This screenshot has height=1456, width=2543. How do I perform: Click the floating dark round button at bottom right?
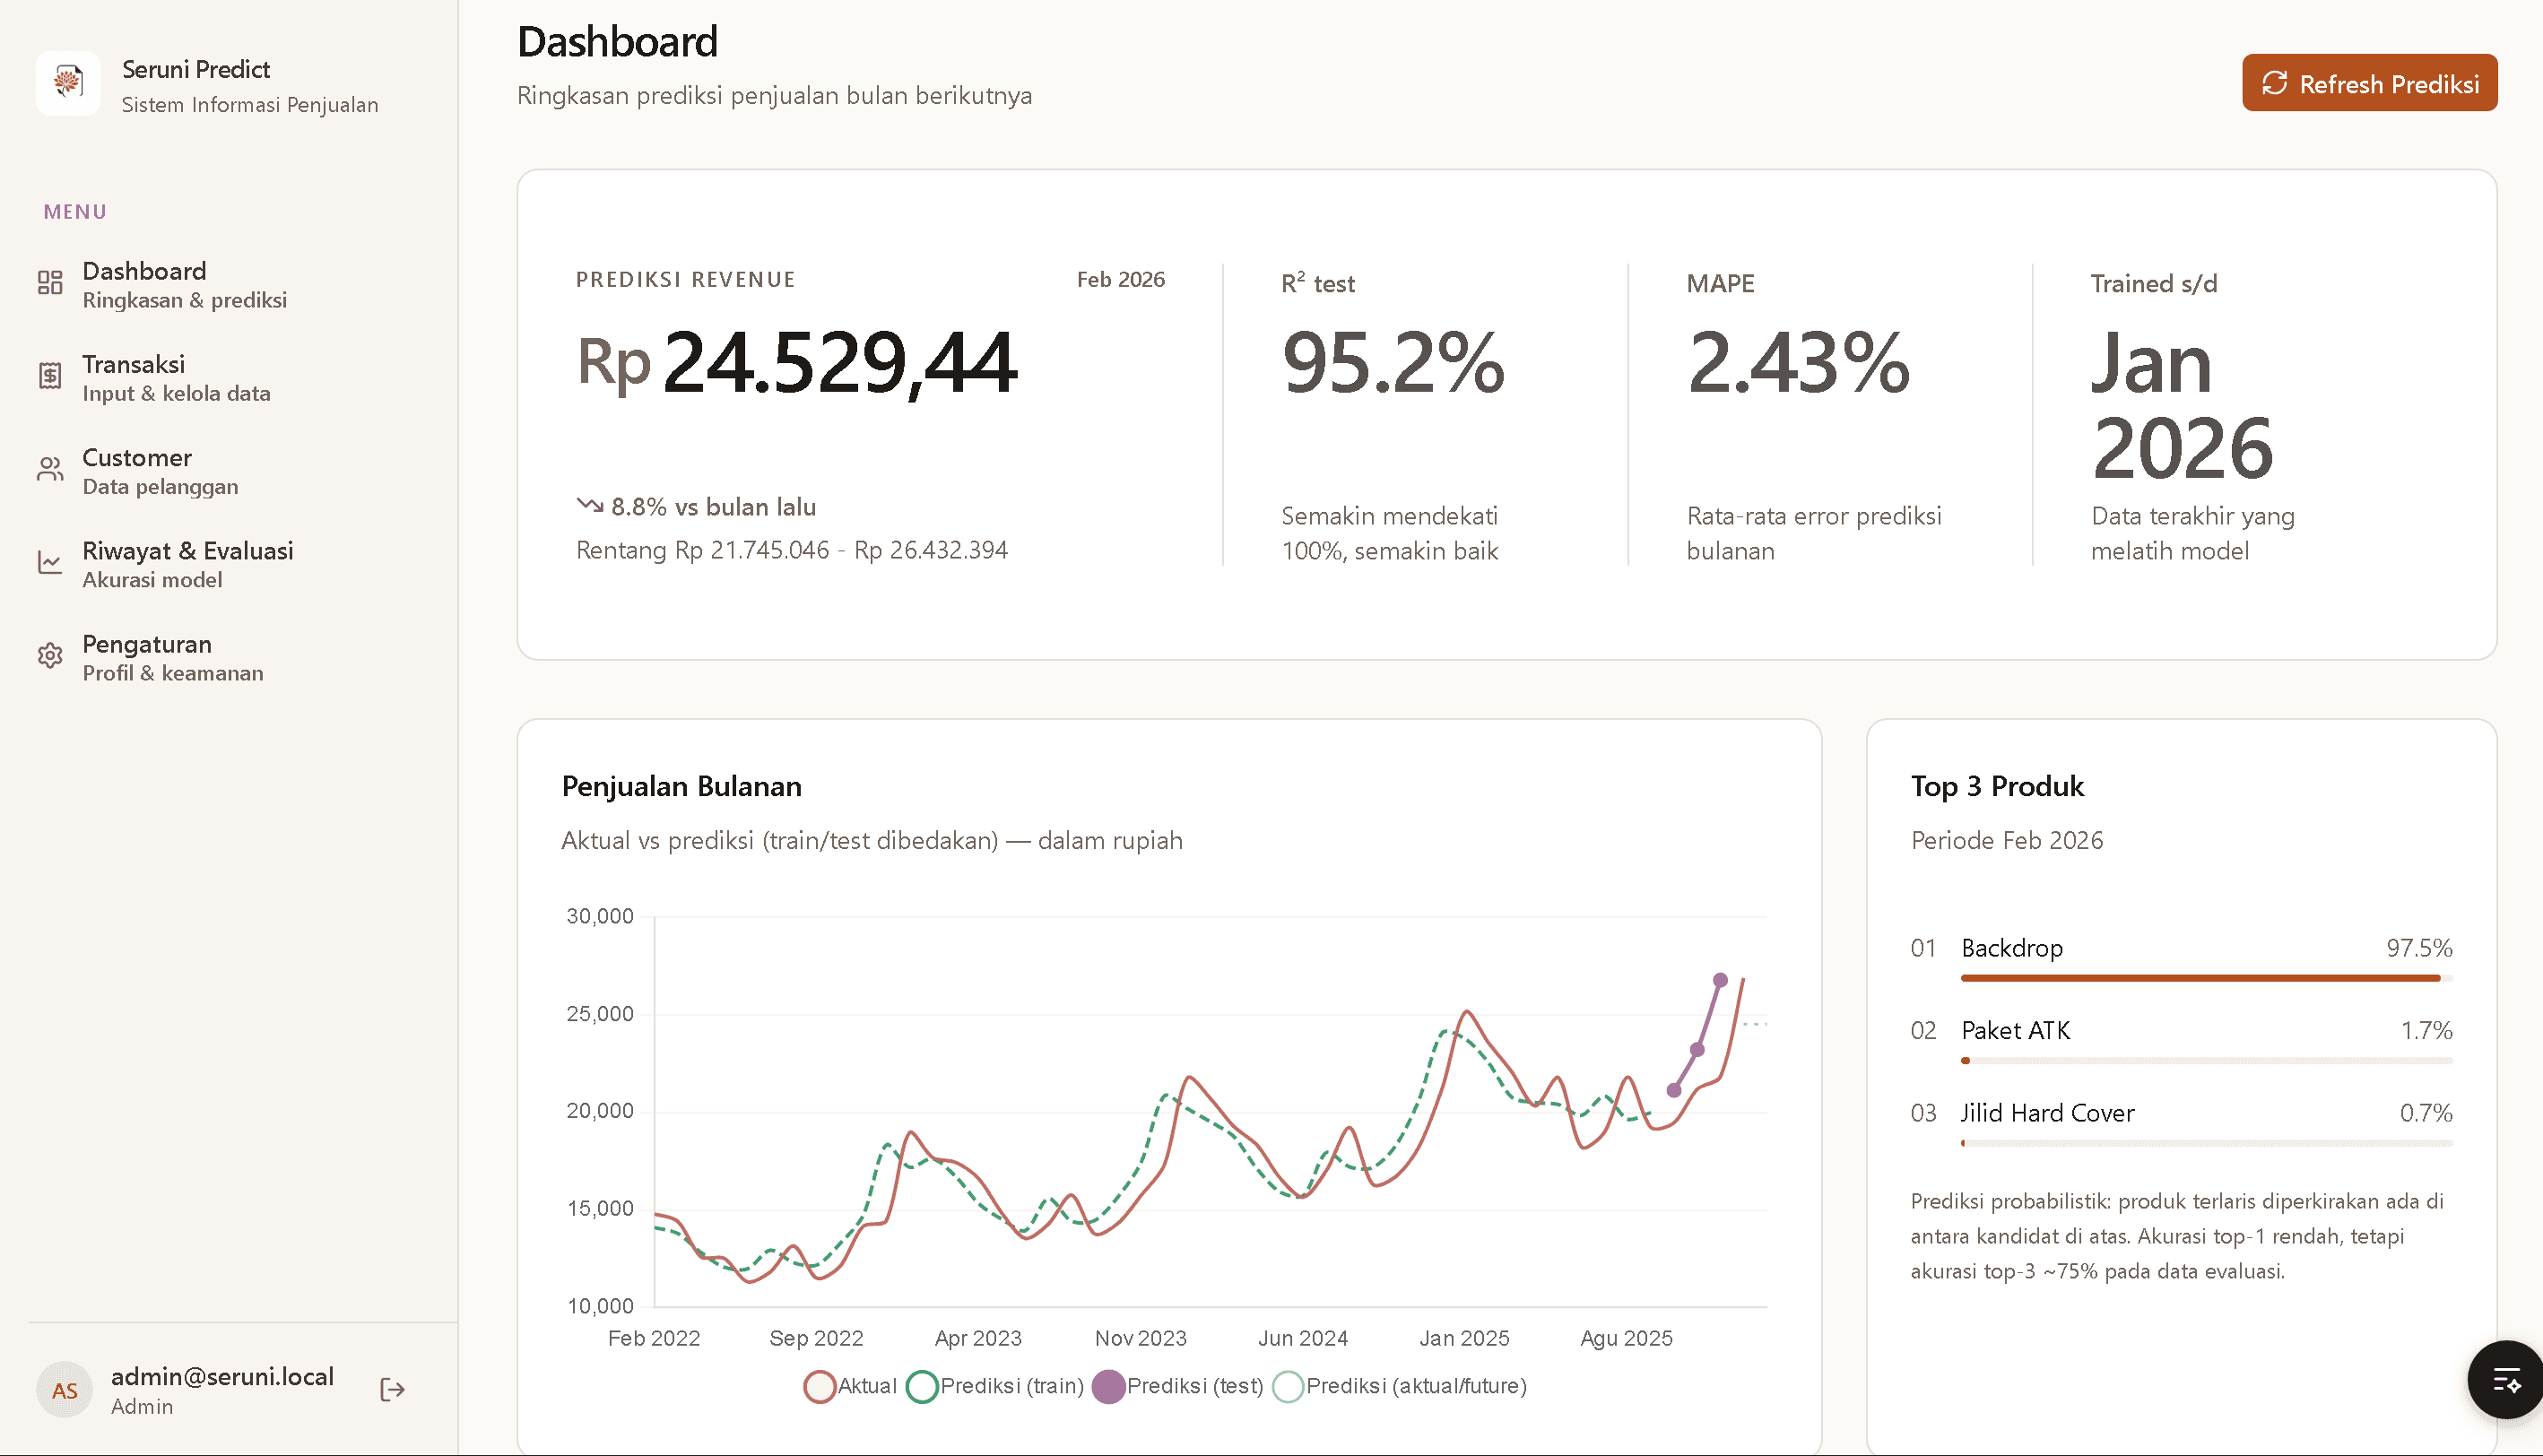tap(2505, 1380)
